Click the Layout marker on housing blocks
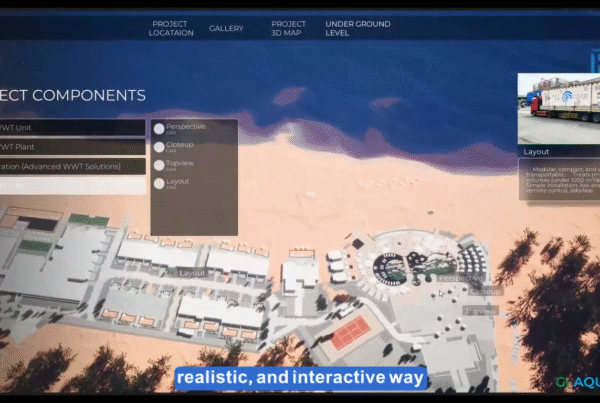The image size is (600, 403). [191, 272]
